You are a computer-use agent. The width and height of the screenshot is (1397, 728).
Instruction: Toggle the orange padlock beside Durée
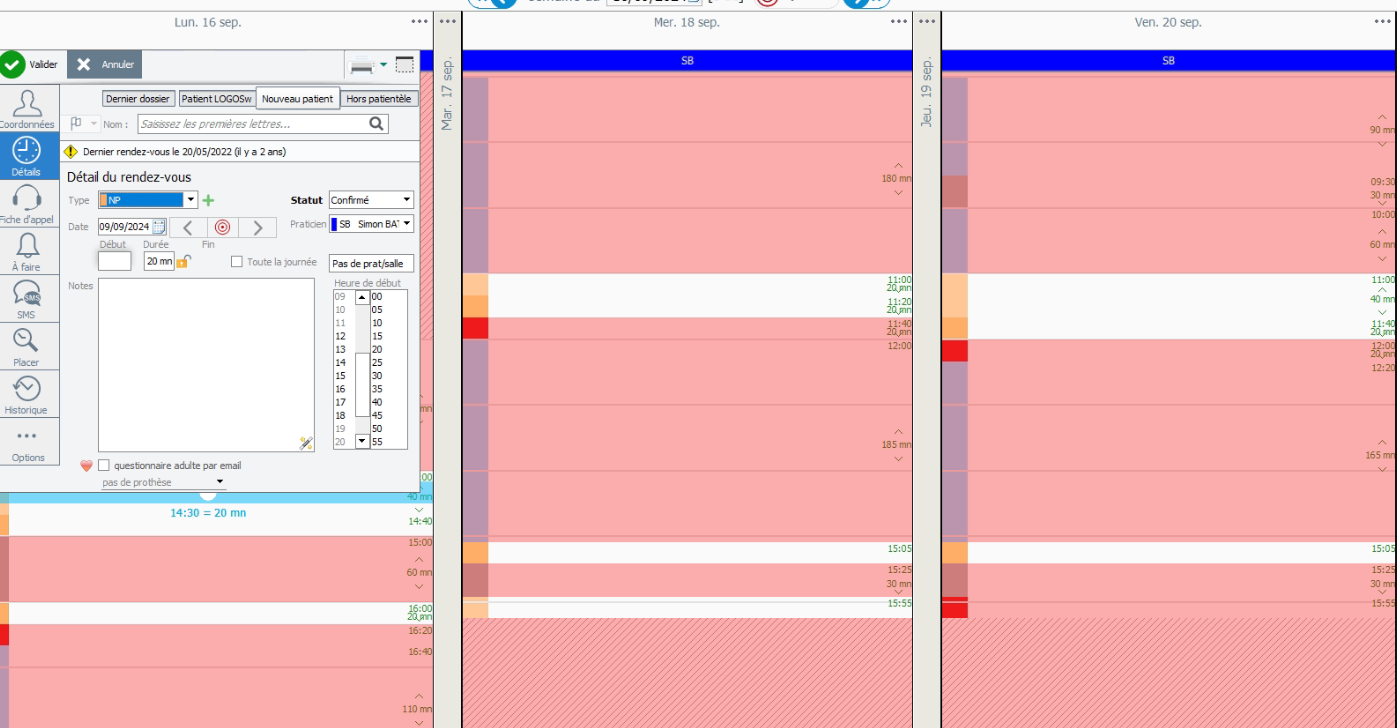(183, 261)
